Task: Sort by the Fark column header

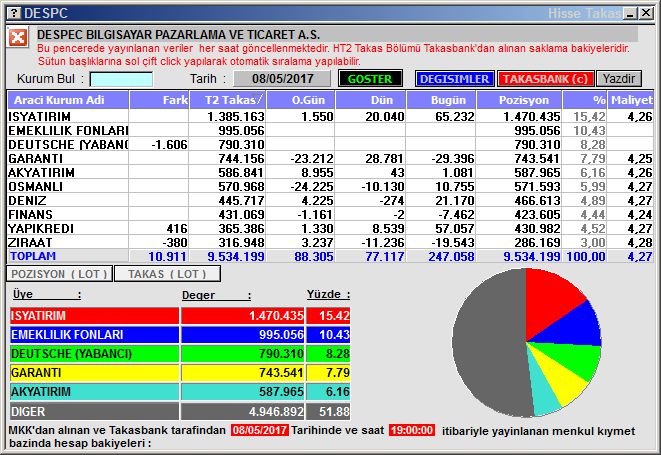Action: point(159,100)
